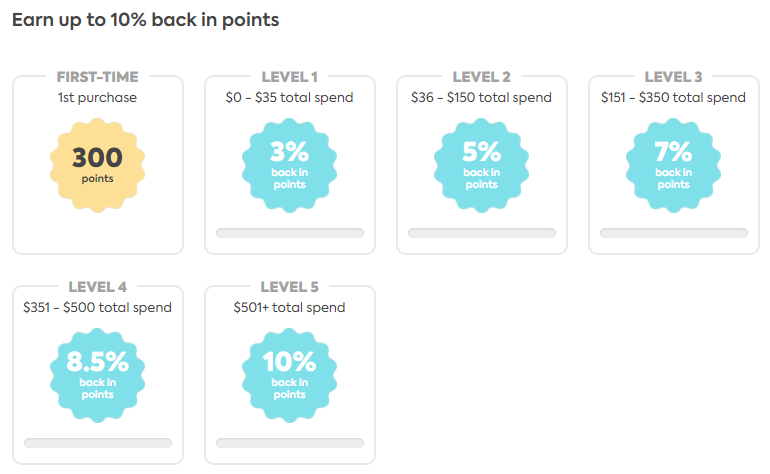Click the "$501+ total spend" text

pyautogui.click(x=289, y=308)
